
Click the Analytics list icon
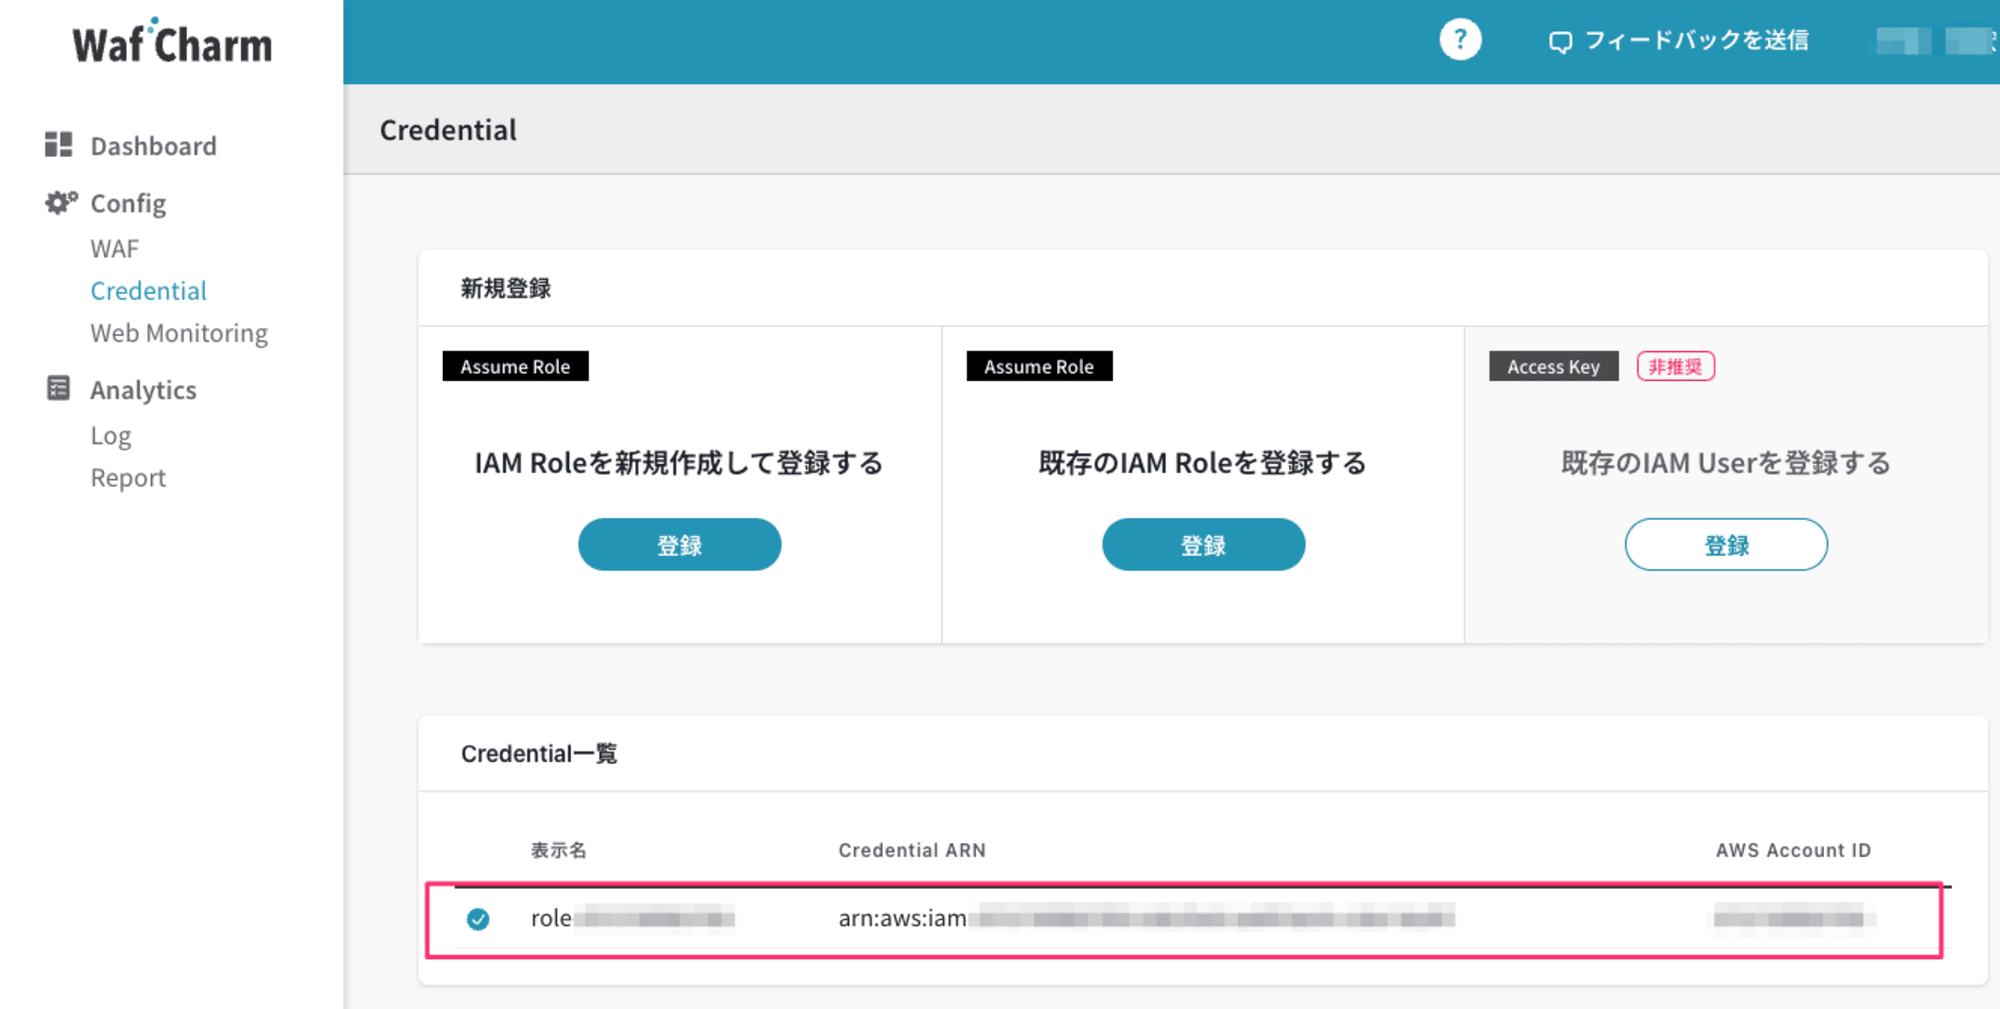click(58, 389)
